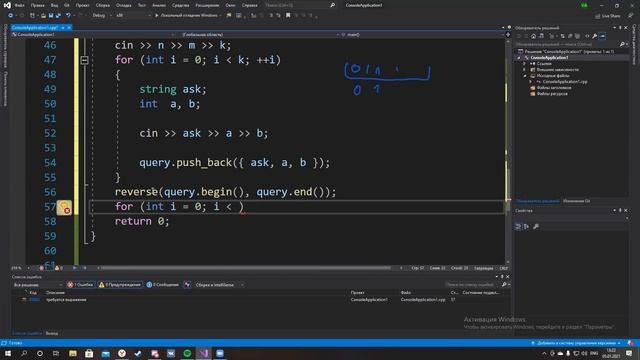The height and width of the screenshot is (360, 640).
Task: Click the horizontal scrollbar of the editor
Action: [x=245, y=268]
